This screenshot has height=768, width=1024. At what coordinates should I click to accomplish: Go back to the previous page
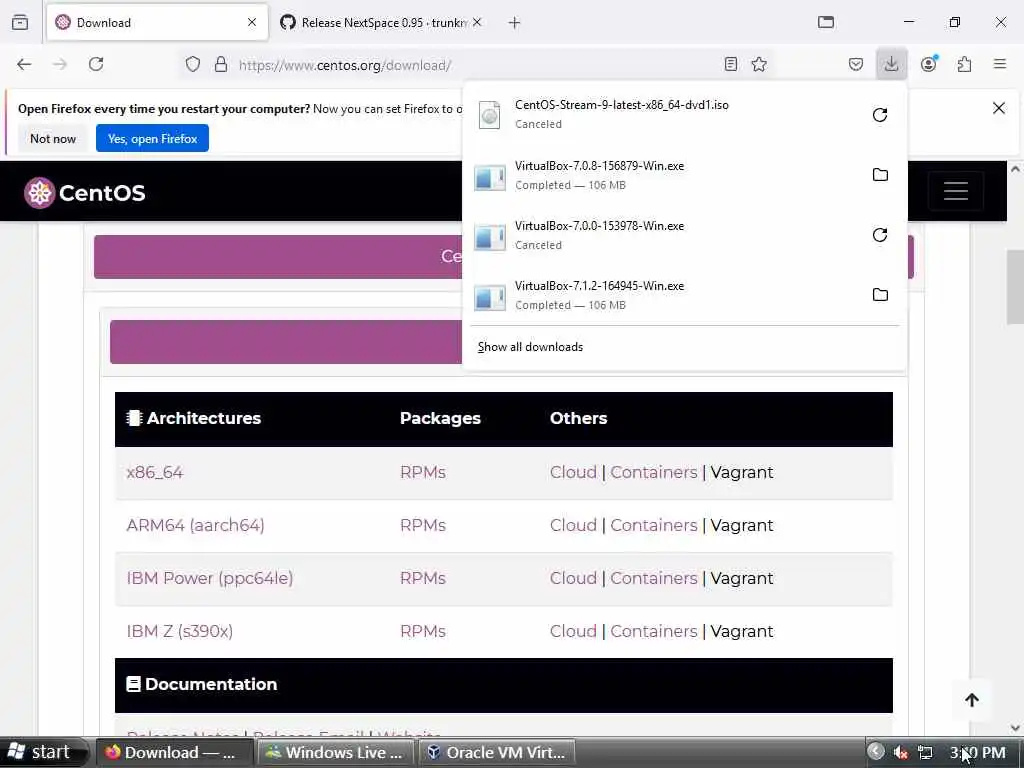(x=24, y=64)
